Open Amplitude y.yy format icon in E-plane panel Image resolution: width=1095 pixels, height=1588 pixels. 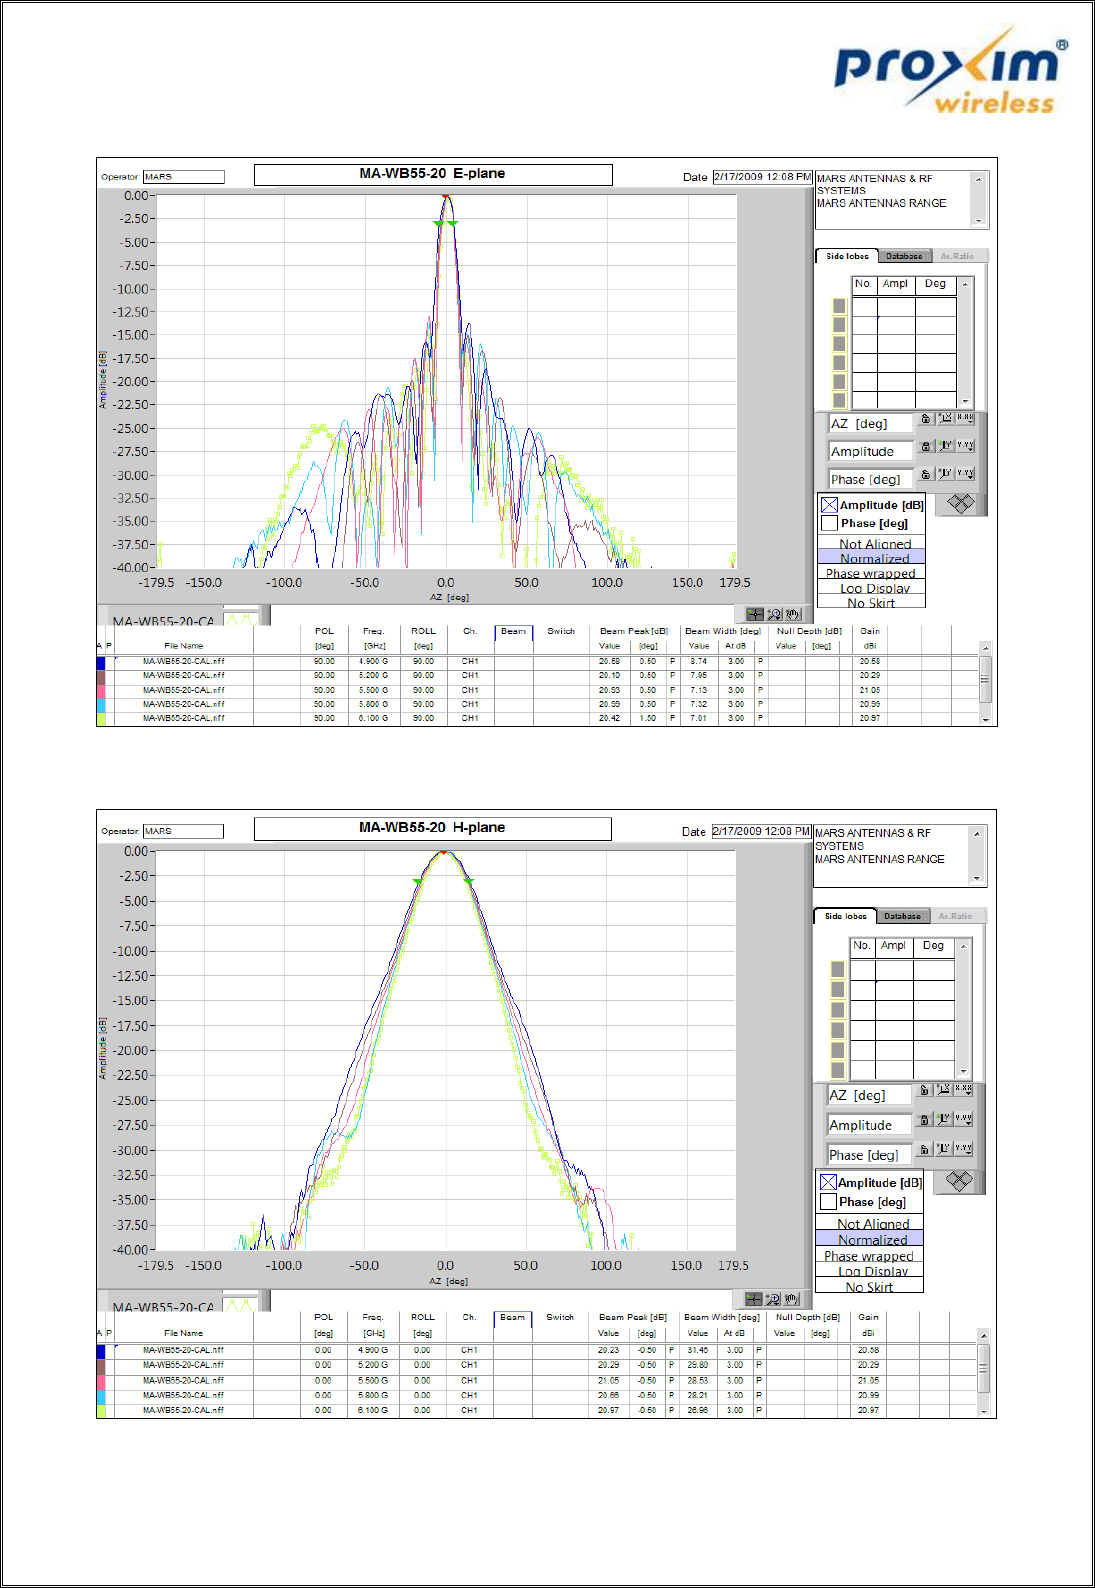965,446
